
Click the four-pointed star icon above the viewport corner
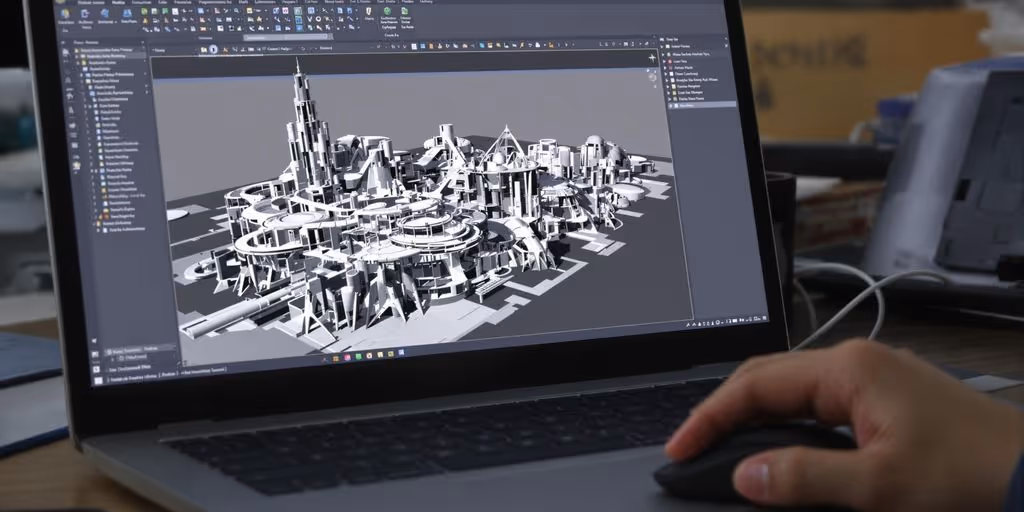click(652, 58)
